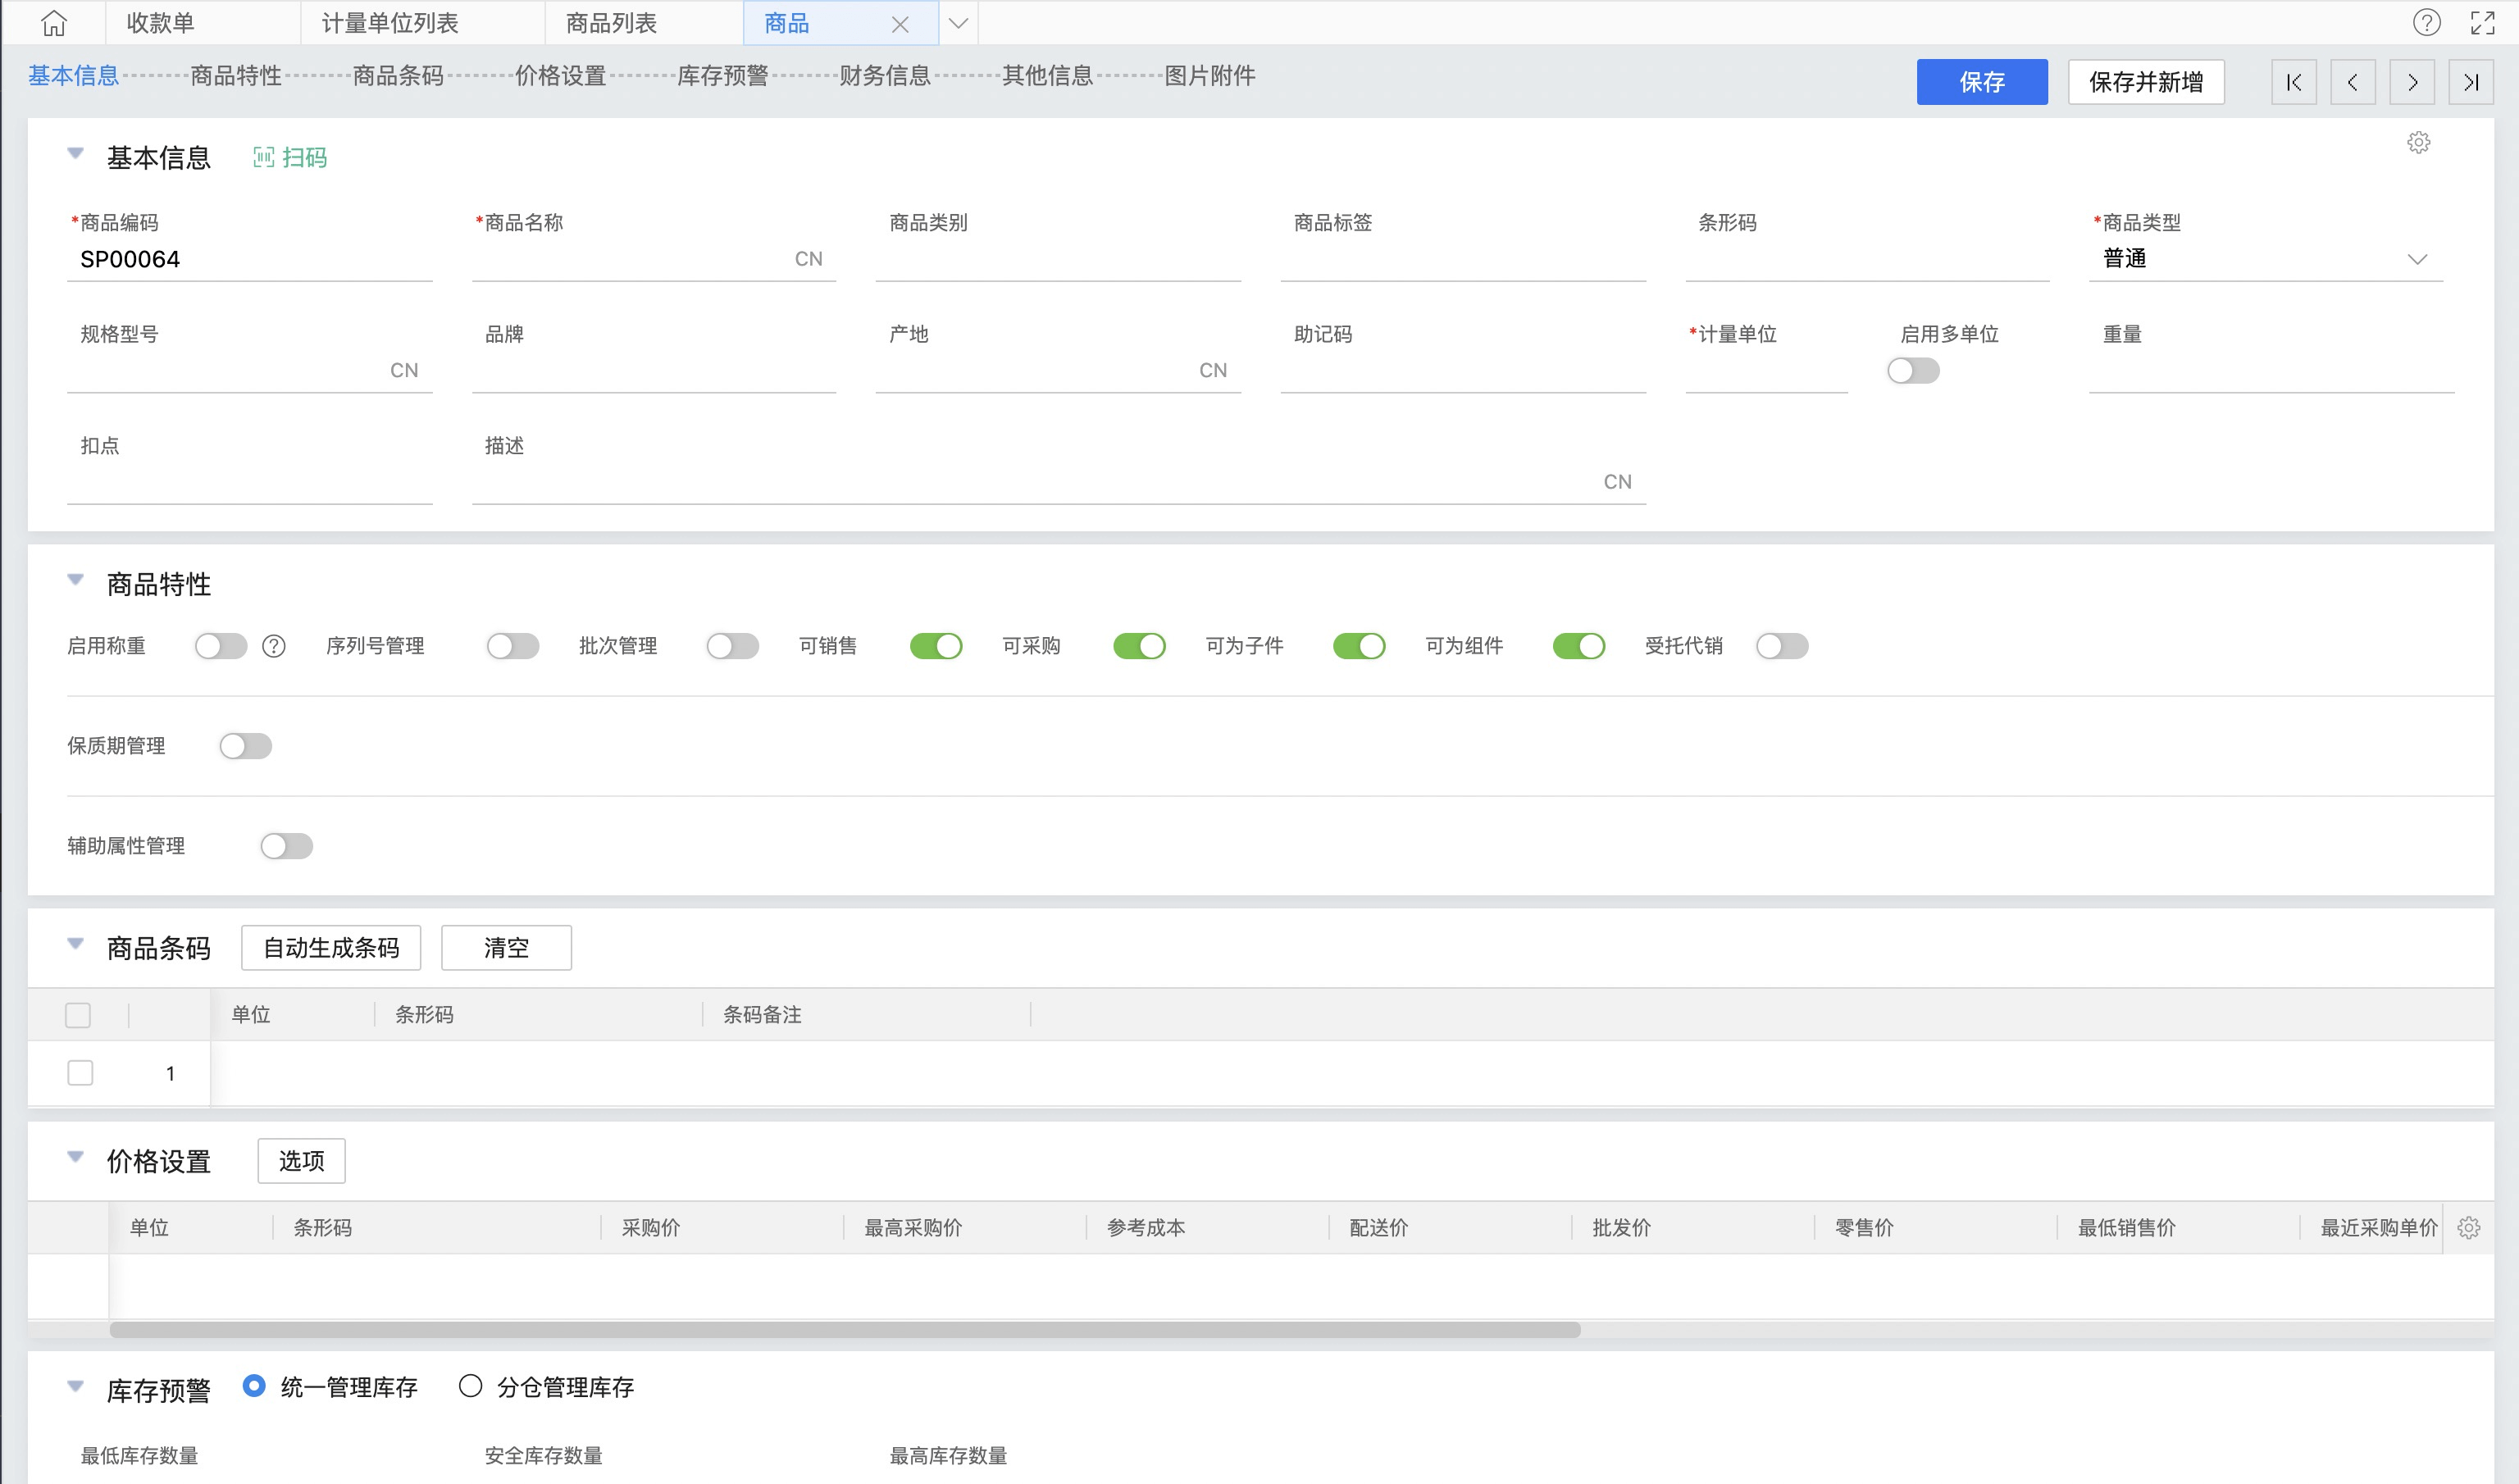Viewport: 2519px width, 1484px height.
Task: Click the blue 保存 button
Action: 1981,82
